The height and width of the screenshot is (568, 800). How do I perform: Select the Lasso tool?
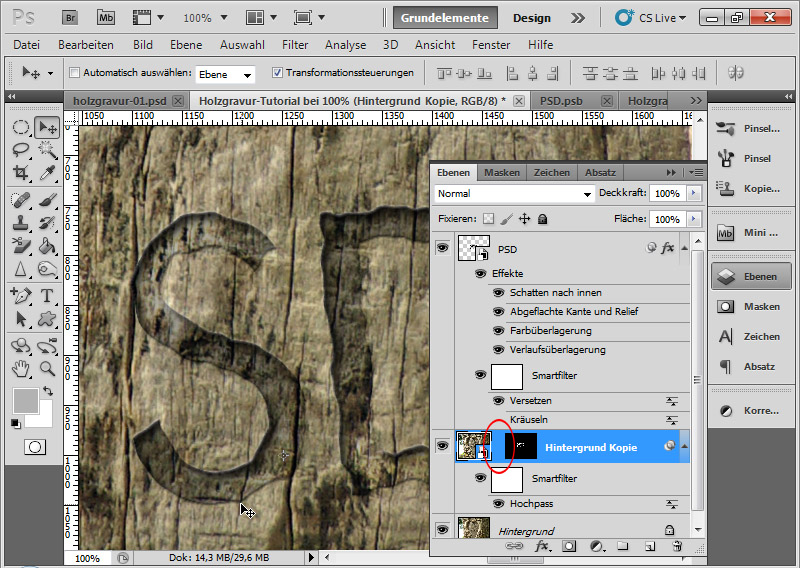click(20, 150)
